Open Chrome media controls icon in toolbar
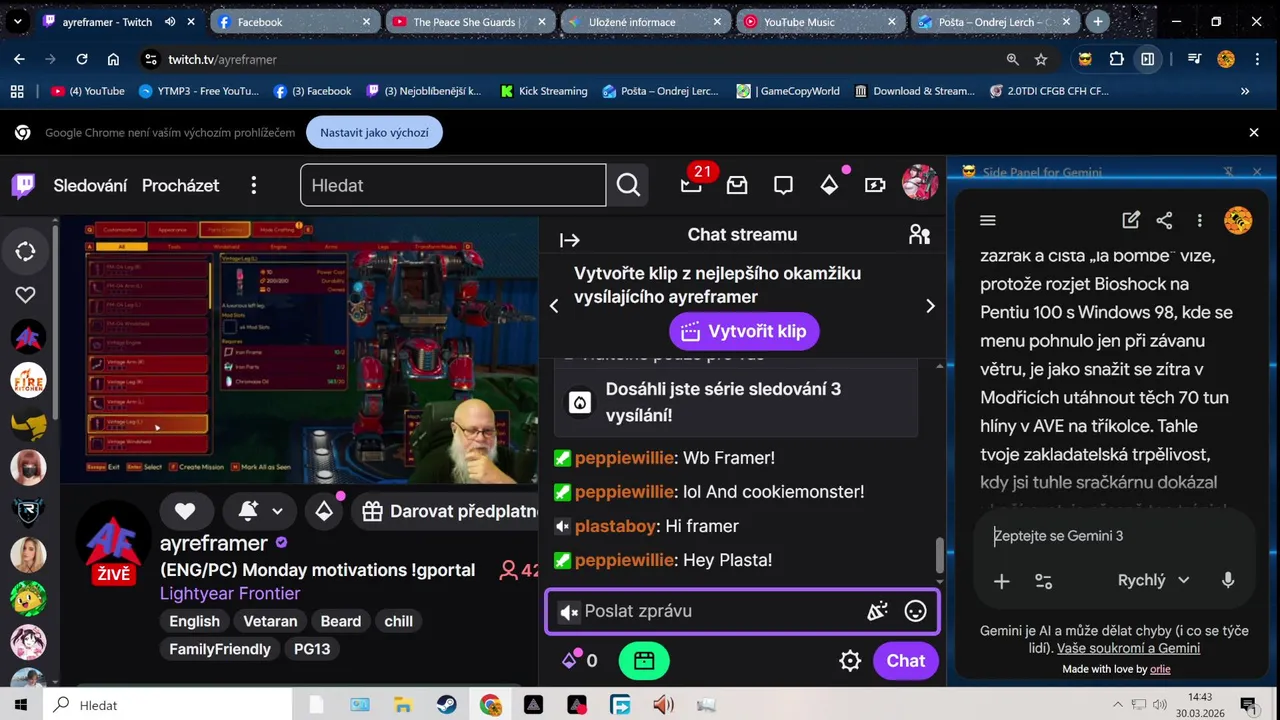The image size is (1280, 720). click(x=1194, y=59)
